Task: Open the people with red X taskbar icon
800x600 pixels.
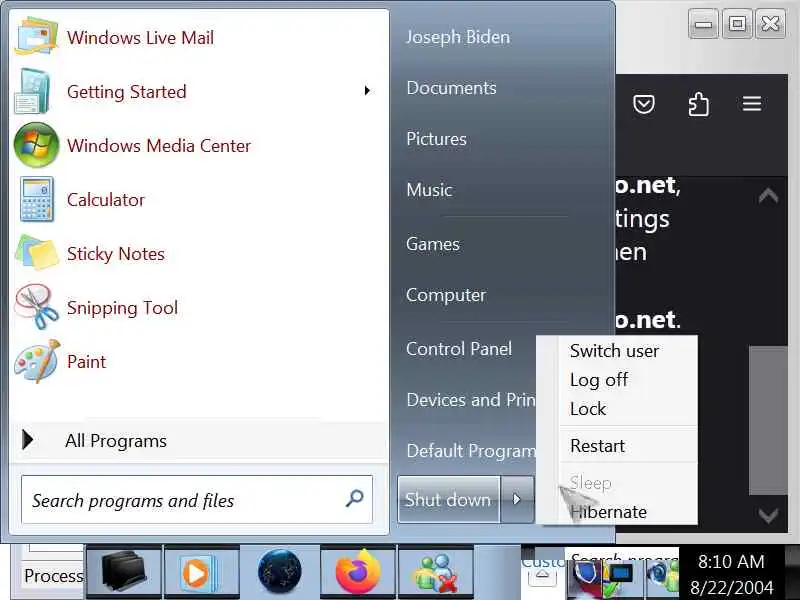Action: point(436,572)
